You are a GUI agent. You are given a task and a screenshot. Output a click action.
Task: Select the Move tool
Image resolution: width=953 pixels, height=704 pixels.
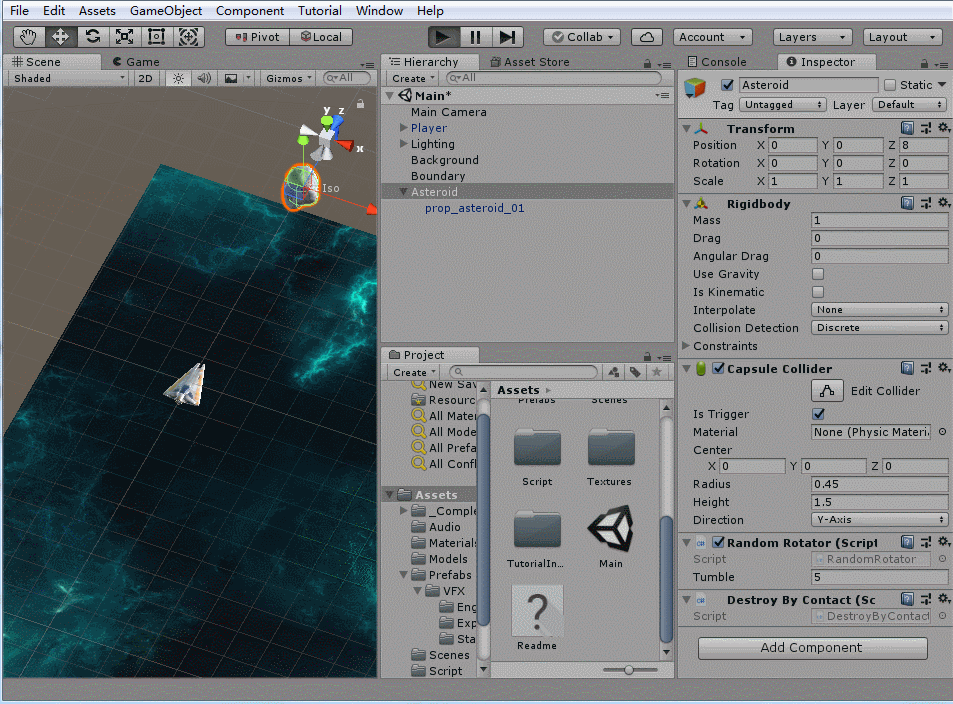point(60,37)
